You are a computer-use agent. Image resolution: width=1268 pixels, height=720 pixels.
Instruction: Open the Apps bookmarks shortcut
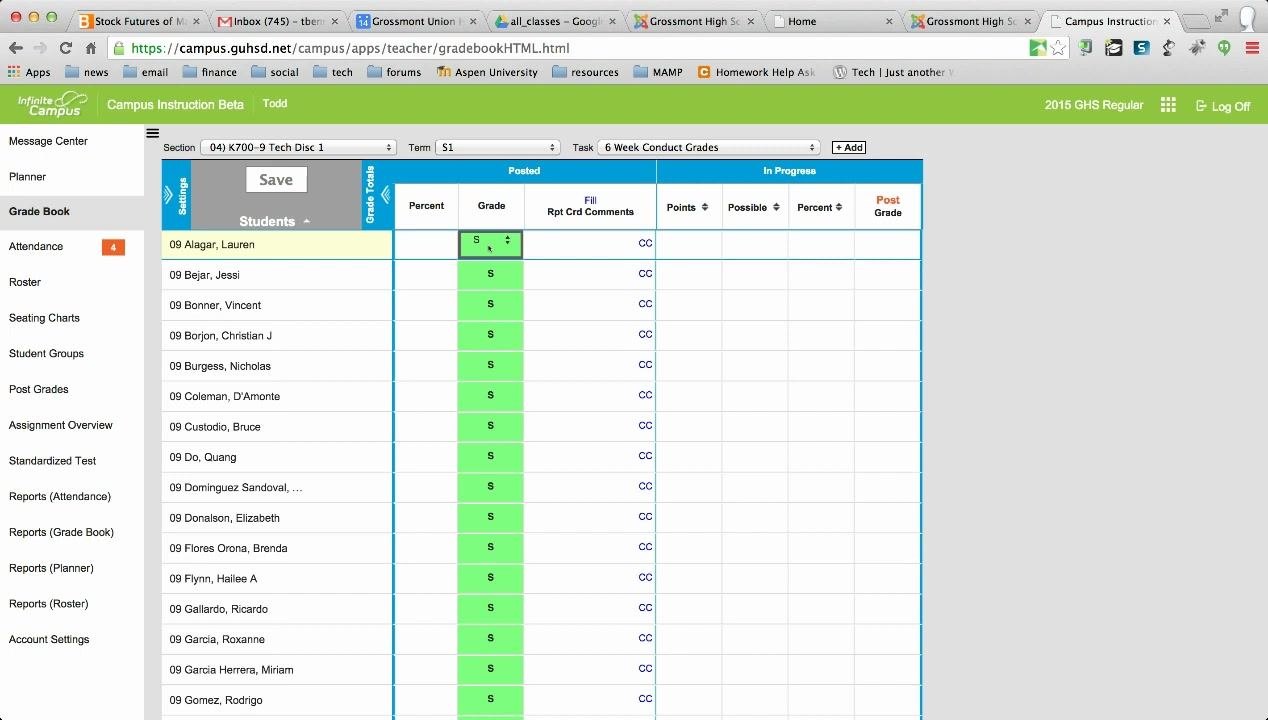click(x=29, y=72)
